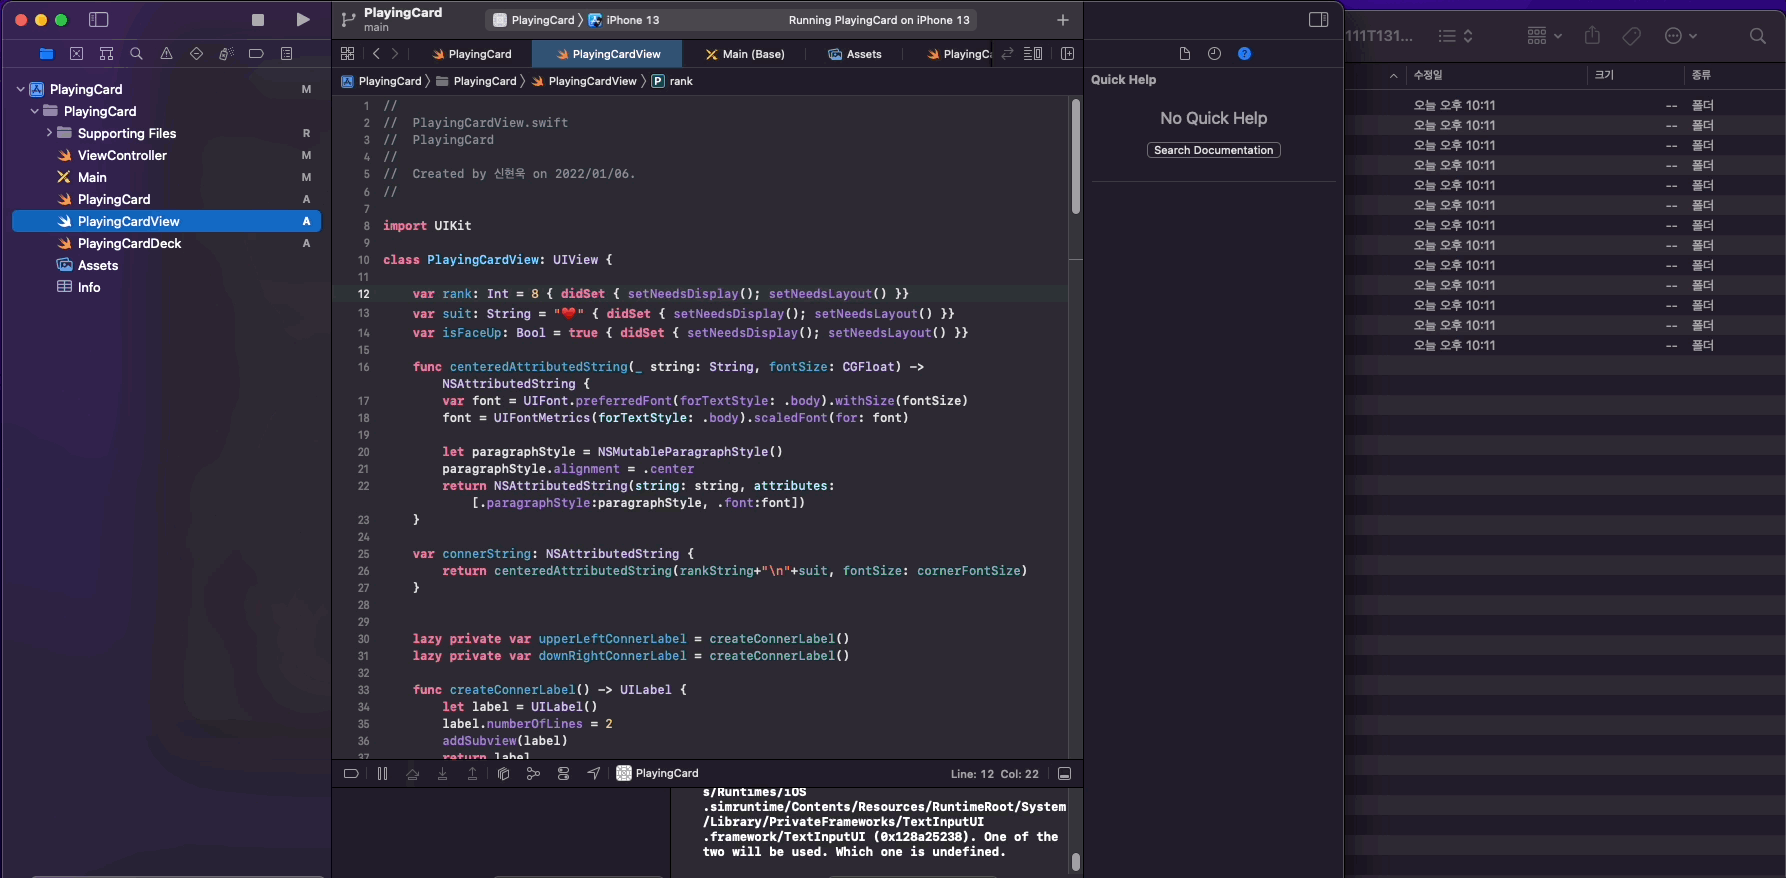
Task: Click the rank breadcrumb item
Action: 673,81
